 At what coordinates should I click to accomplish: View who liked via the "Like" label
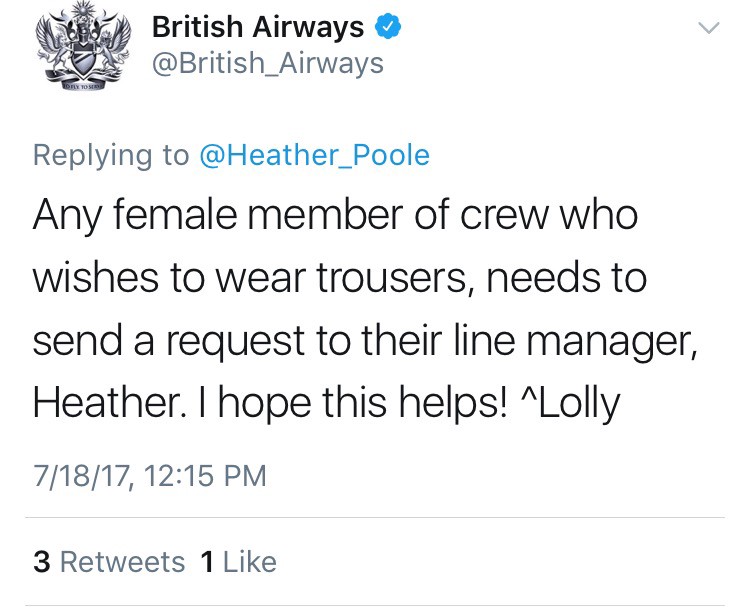click(249, 562)
